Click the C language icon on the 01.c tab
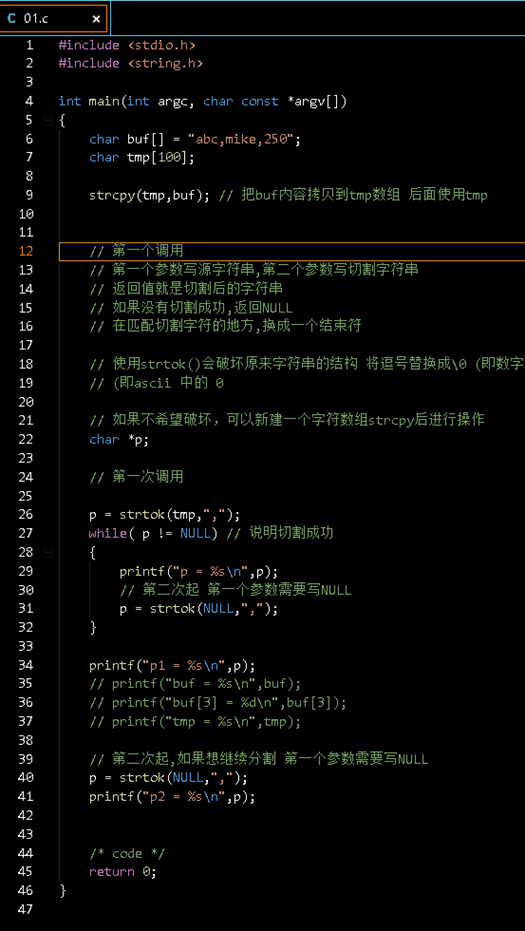This screenshot has height=931, width=525. [x=12, y=19]
